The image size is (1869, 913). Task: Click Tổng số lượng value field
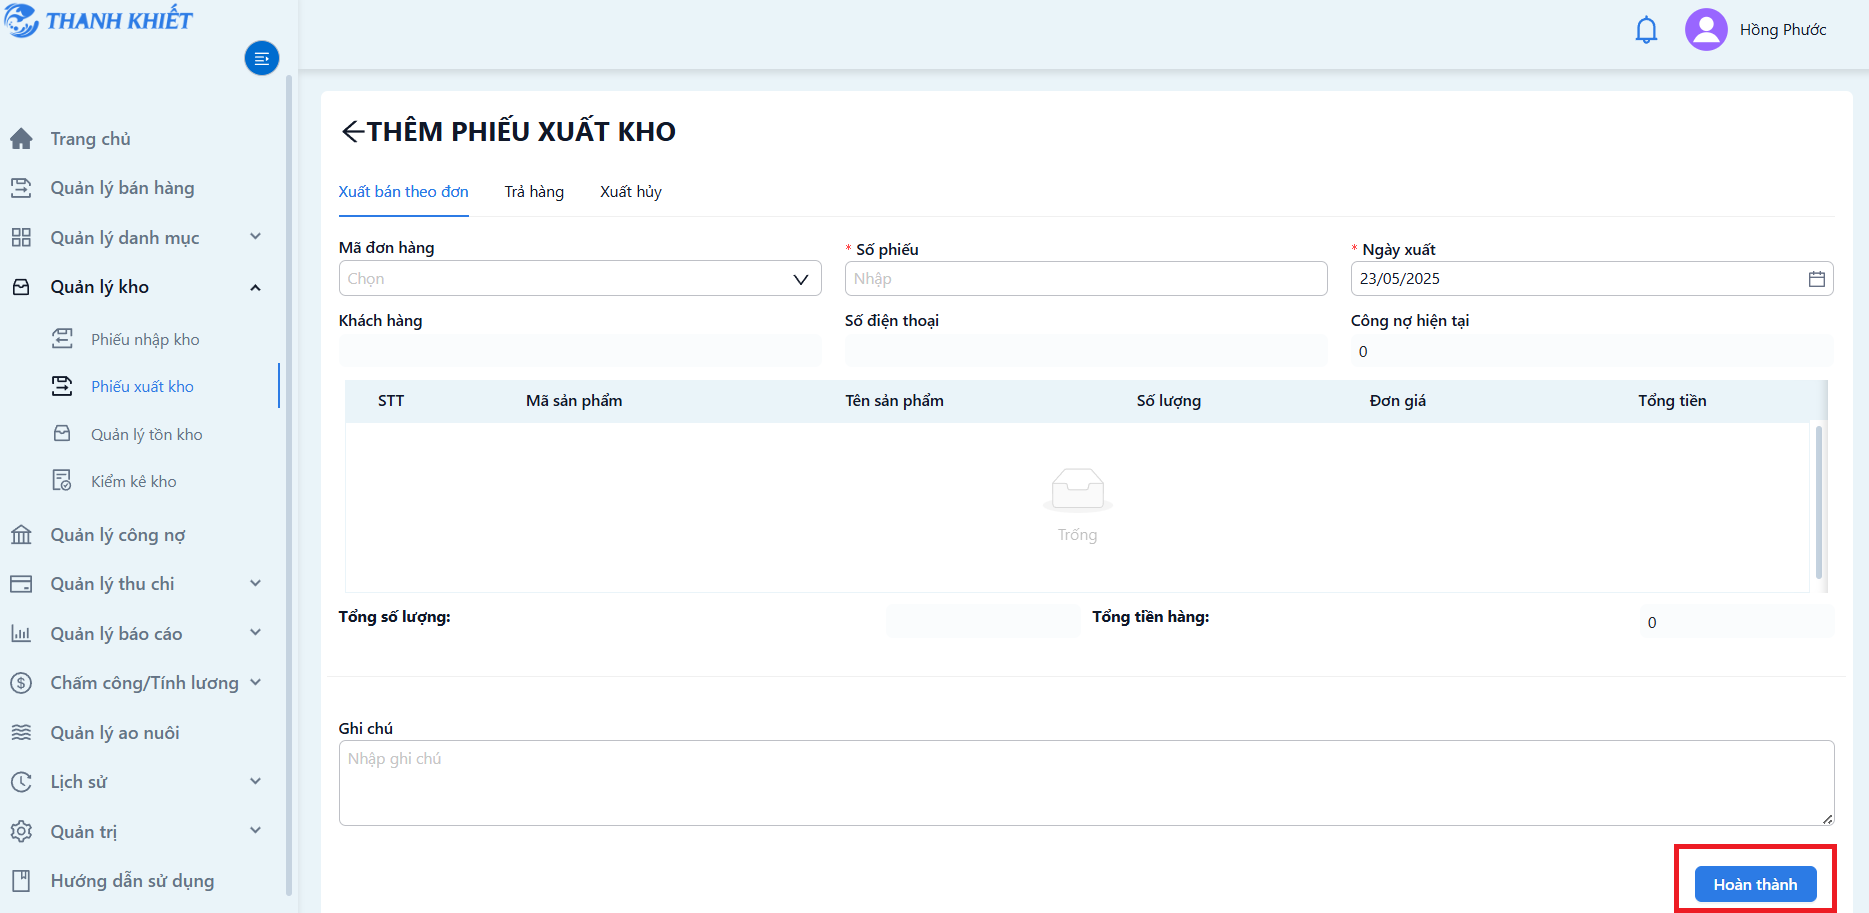tap(983, 622)
